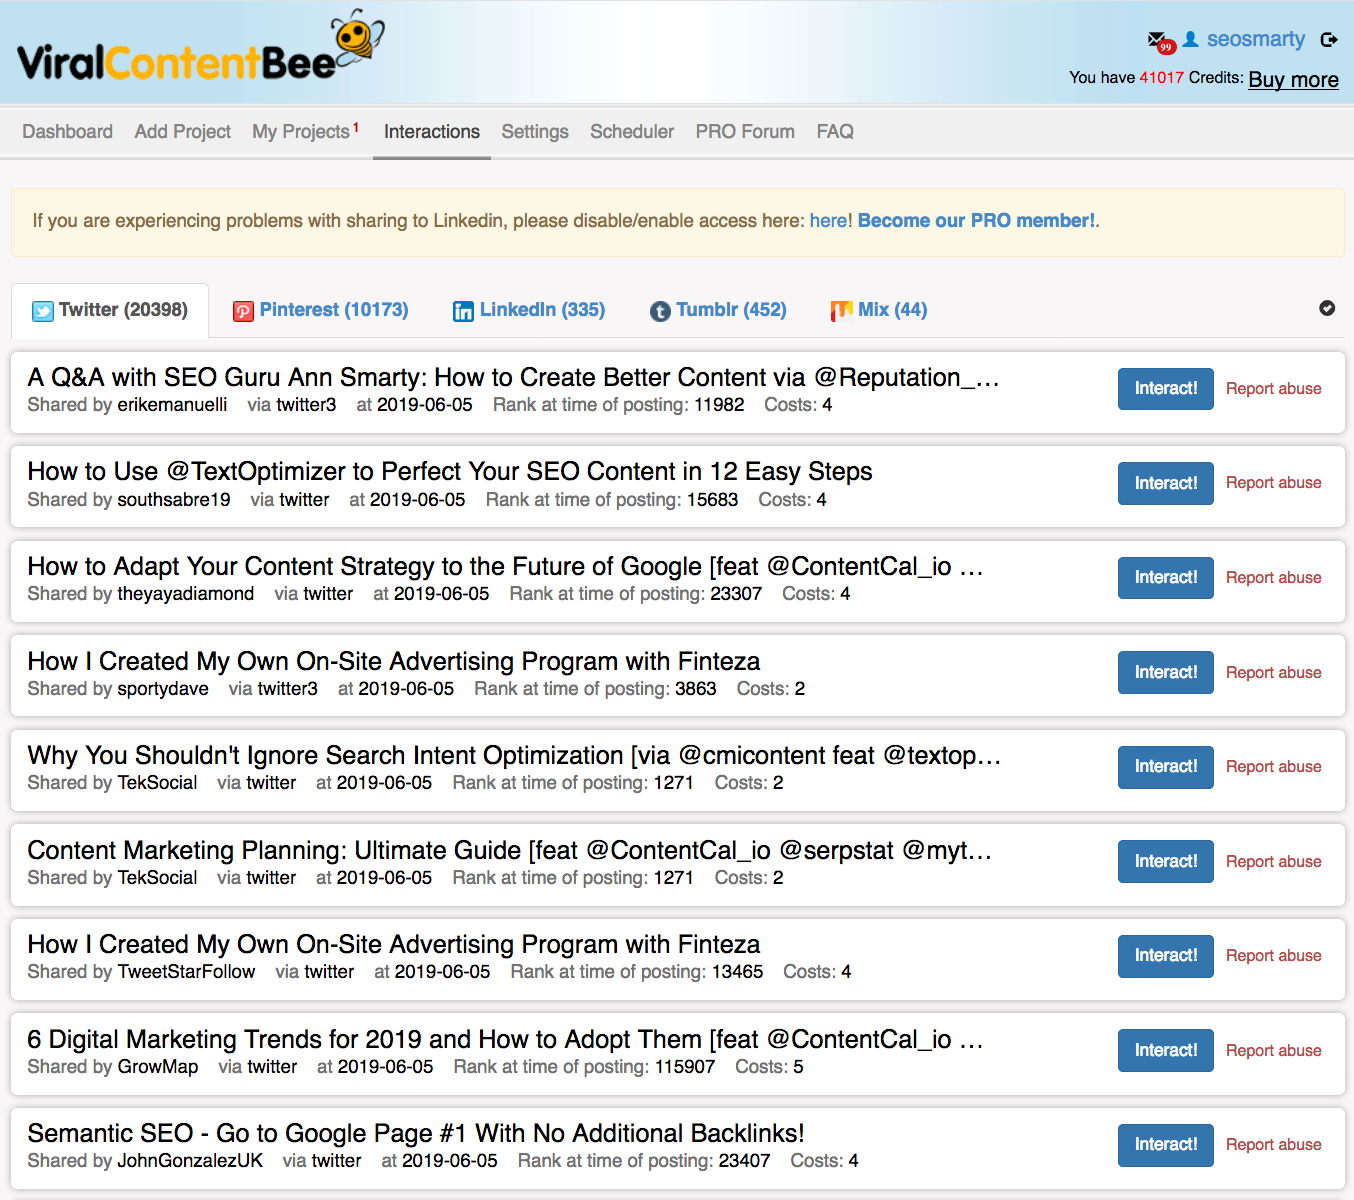Image resolution: width=1354 pixels, height=1200 pixels.
Task: Interact with 6 Digital Marketing Trends post
Action: (1165, 1050)
